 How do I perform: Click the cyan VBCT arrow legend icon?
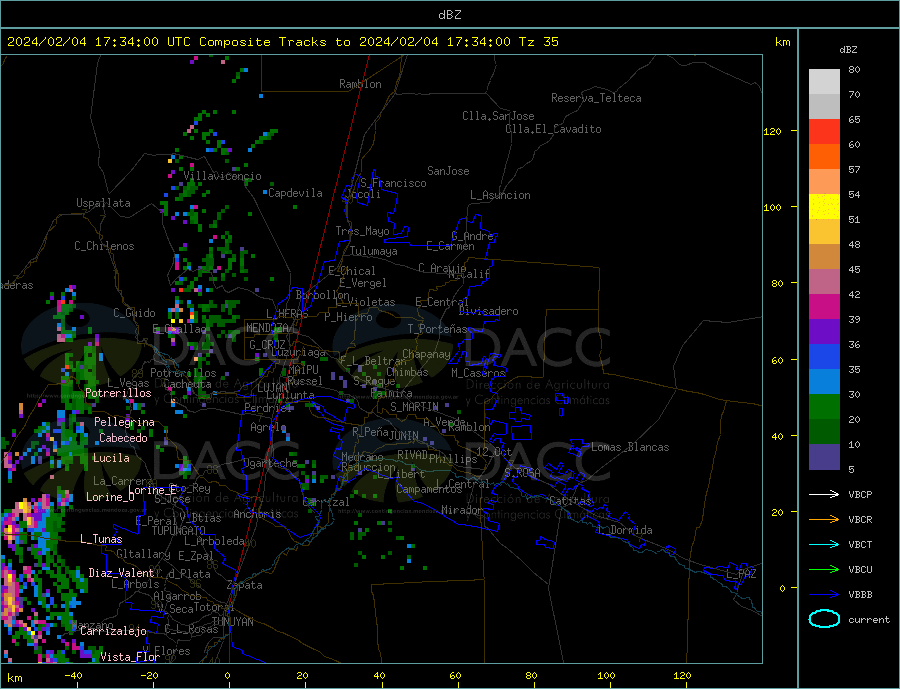click(x=824, y=544)
